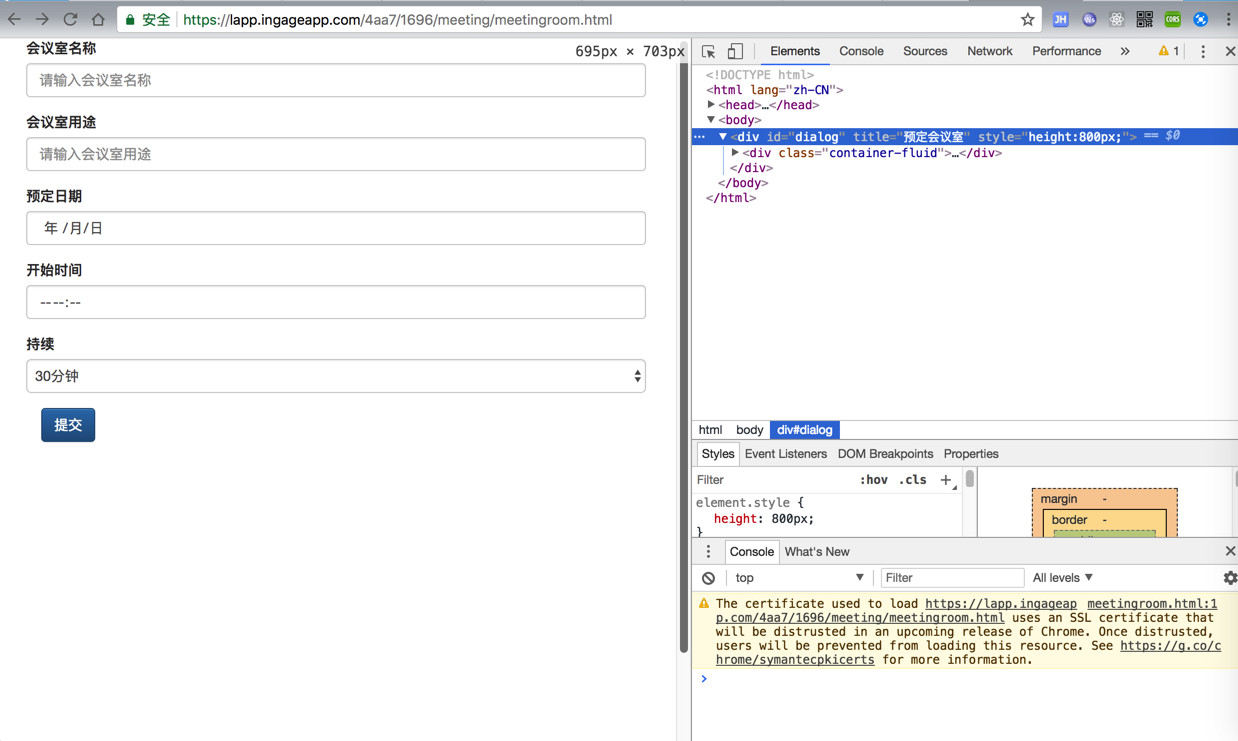
Task: Open the meetingroom.html:1 source link
Action: tap(1152, 604)
